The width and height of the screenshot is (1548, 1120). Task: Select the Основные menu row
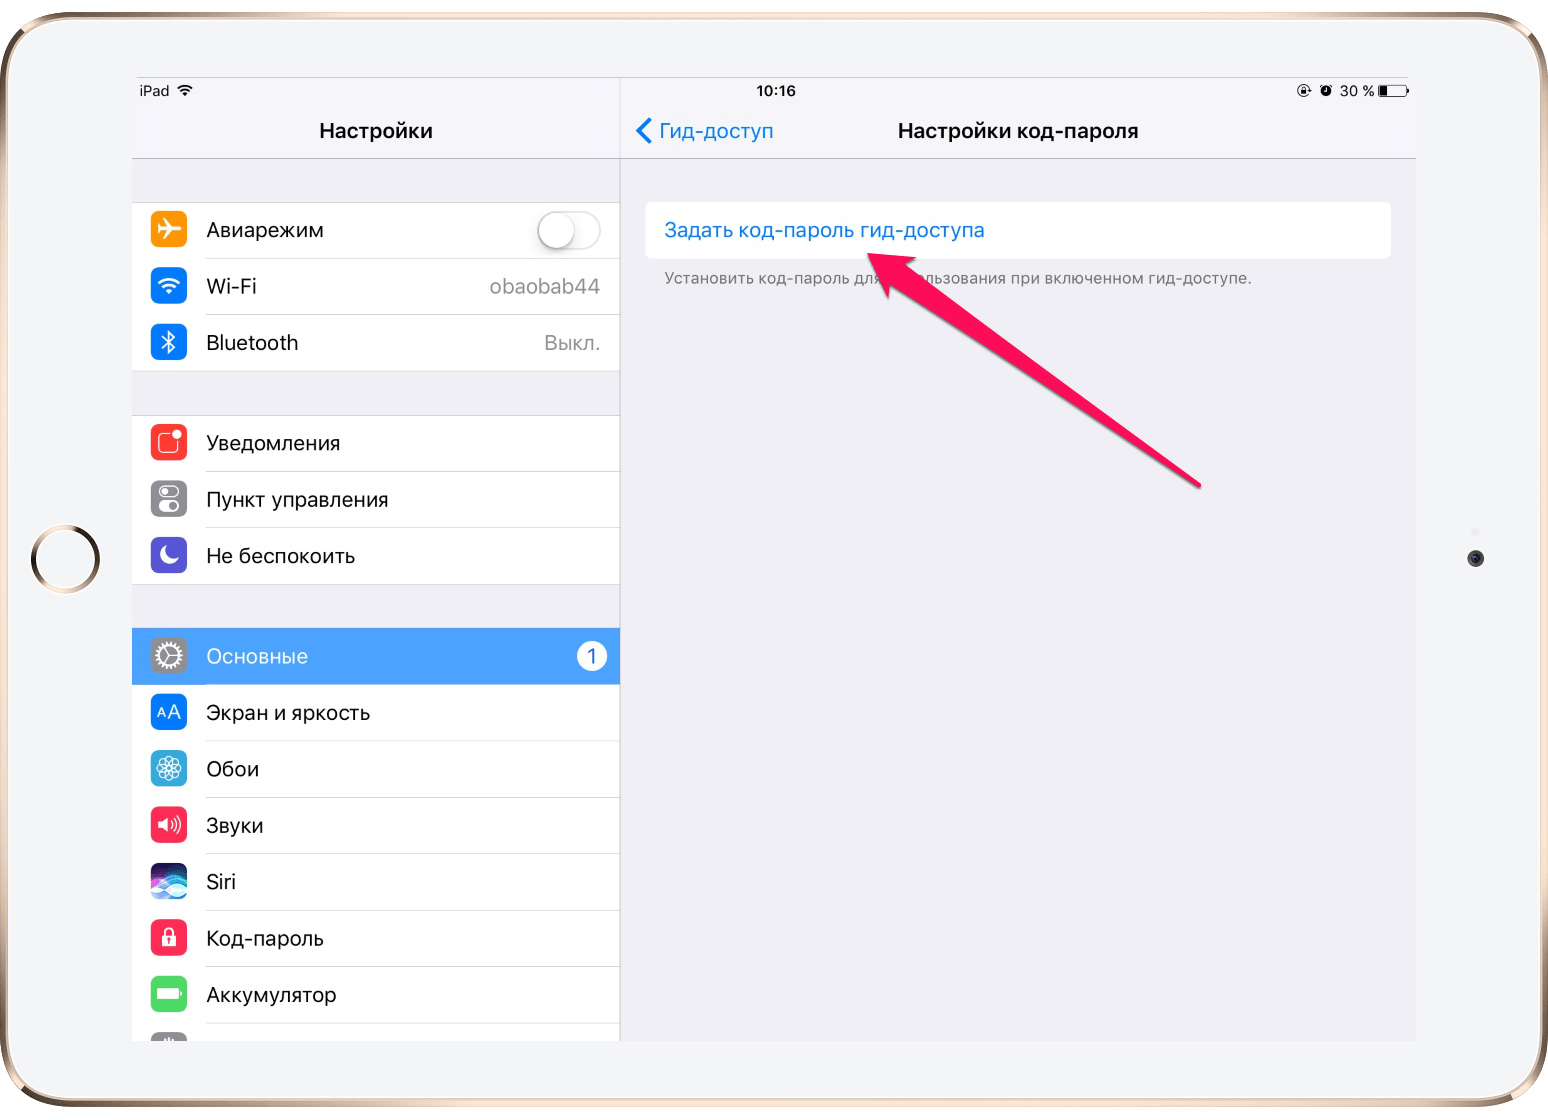click(x=376, y=656)
